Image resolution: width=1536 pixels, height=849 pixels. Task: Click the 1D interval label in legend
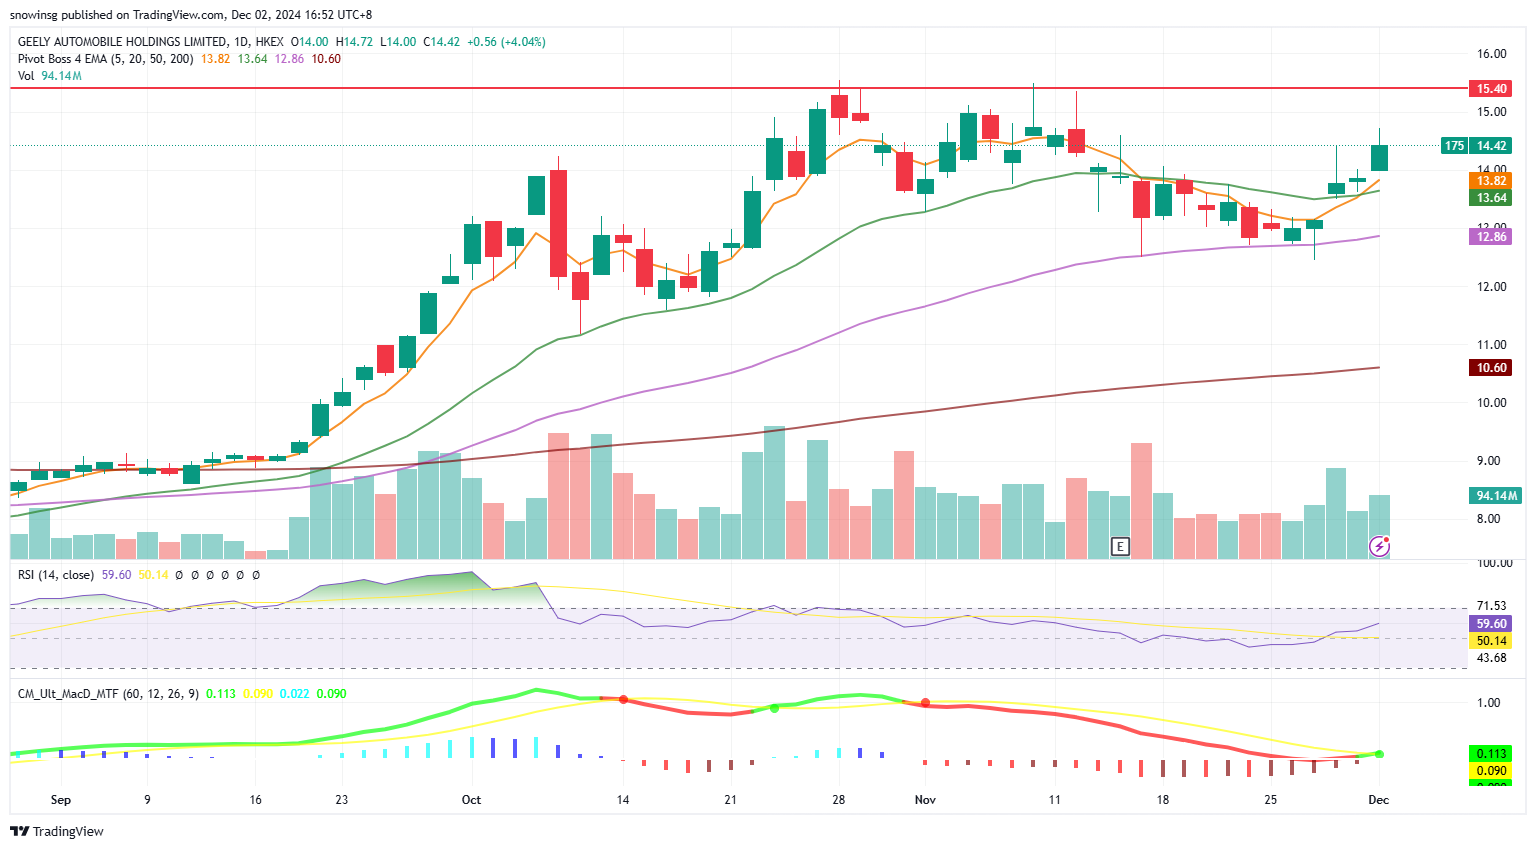coord(241,42)
